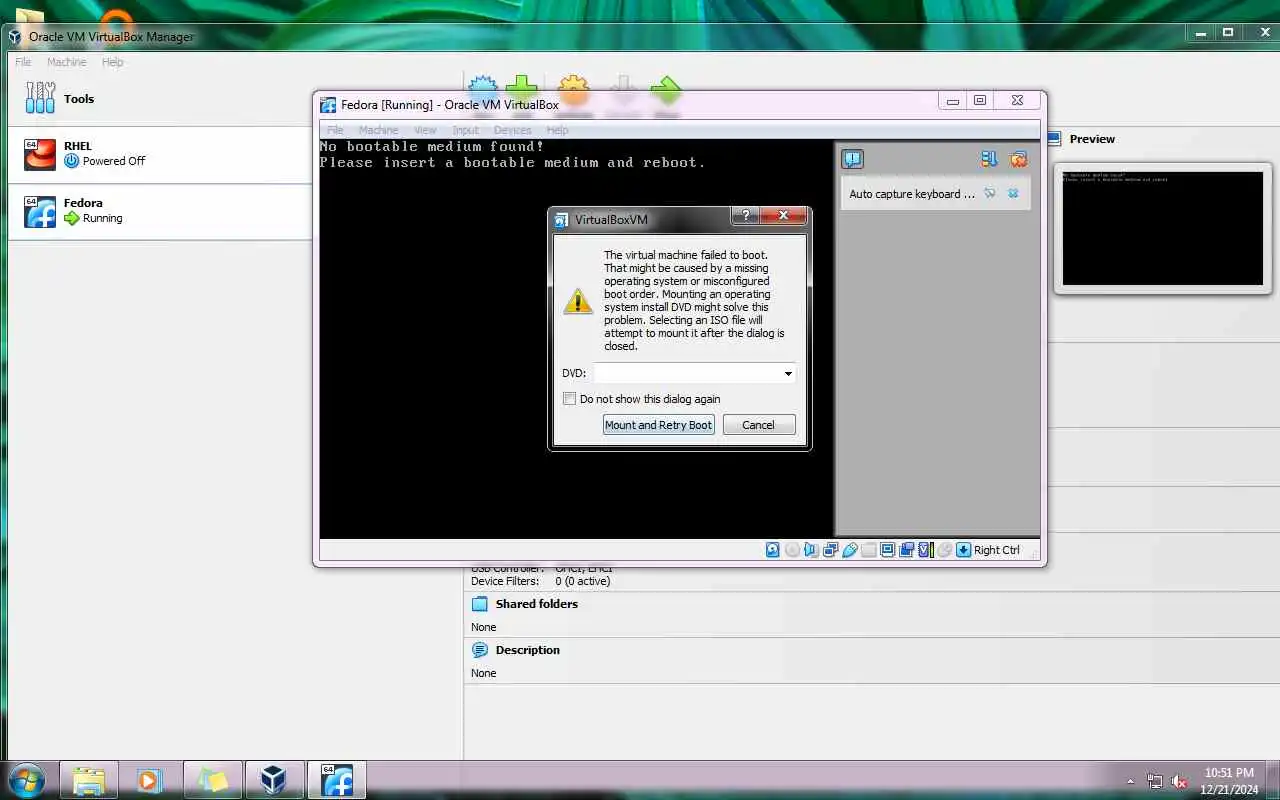Open File menu in the Fedora VM window

[335, 130]
